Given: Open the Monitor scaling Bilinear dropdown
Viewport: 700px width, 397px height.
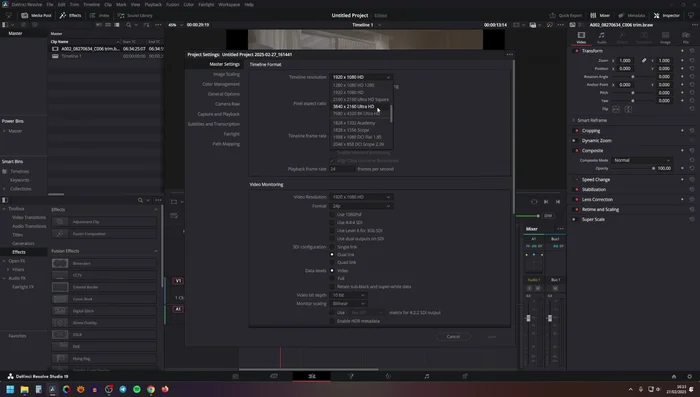Looking at the screenshot, I should [349, 303].
